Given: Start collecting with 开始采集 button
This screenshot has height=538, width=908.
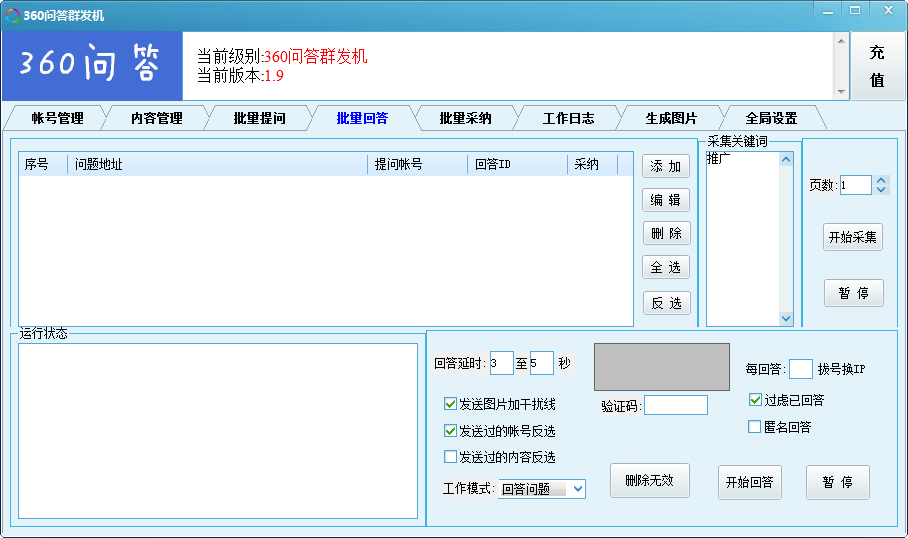Looking at the screenshot, I should click(x=852, y=237).
